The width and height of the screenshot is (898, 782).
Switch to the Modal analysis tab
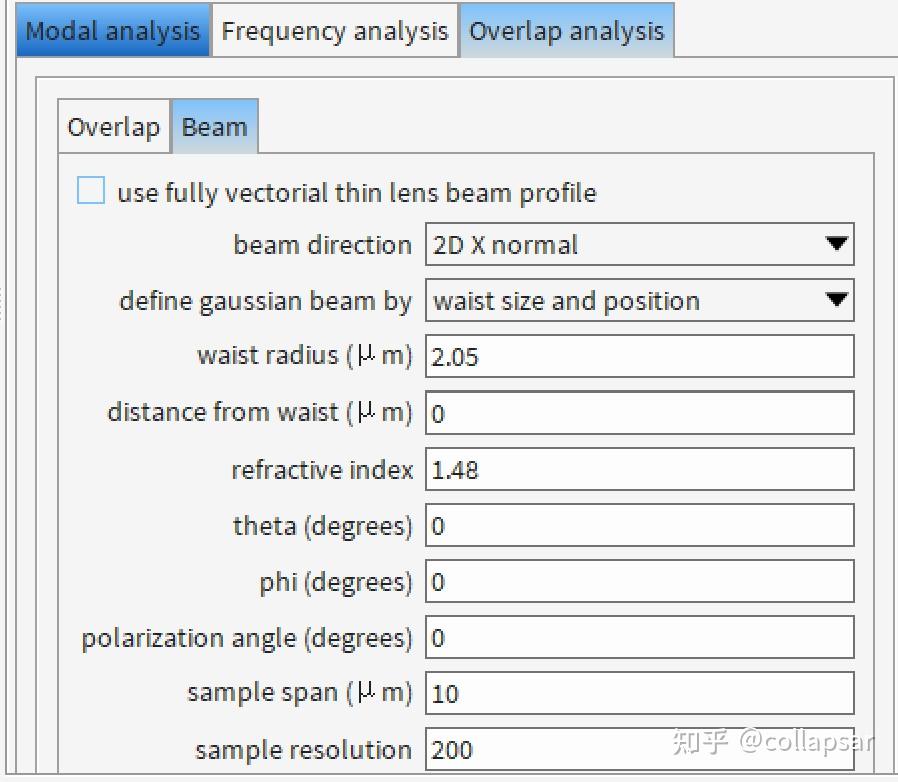[x=111, y=30]
